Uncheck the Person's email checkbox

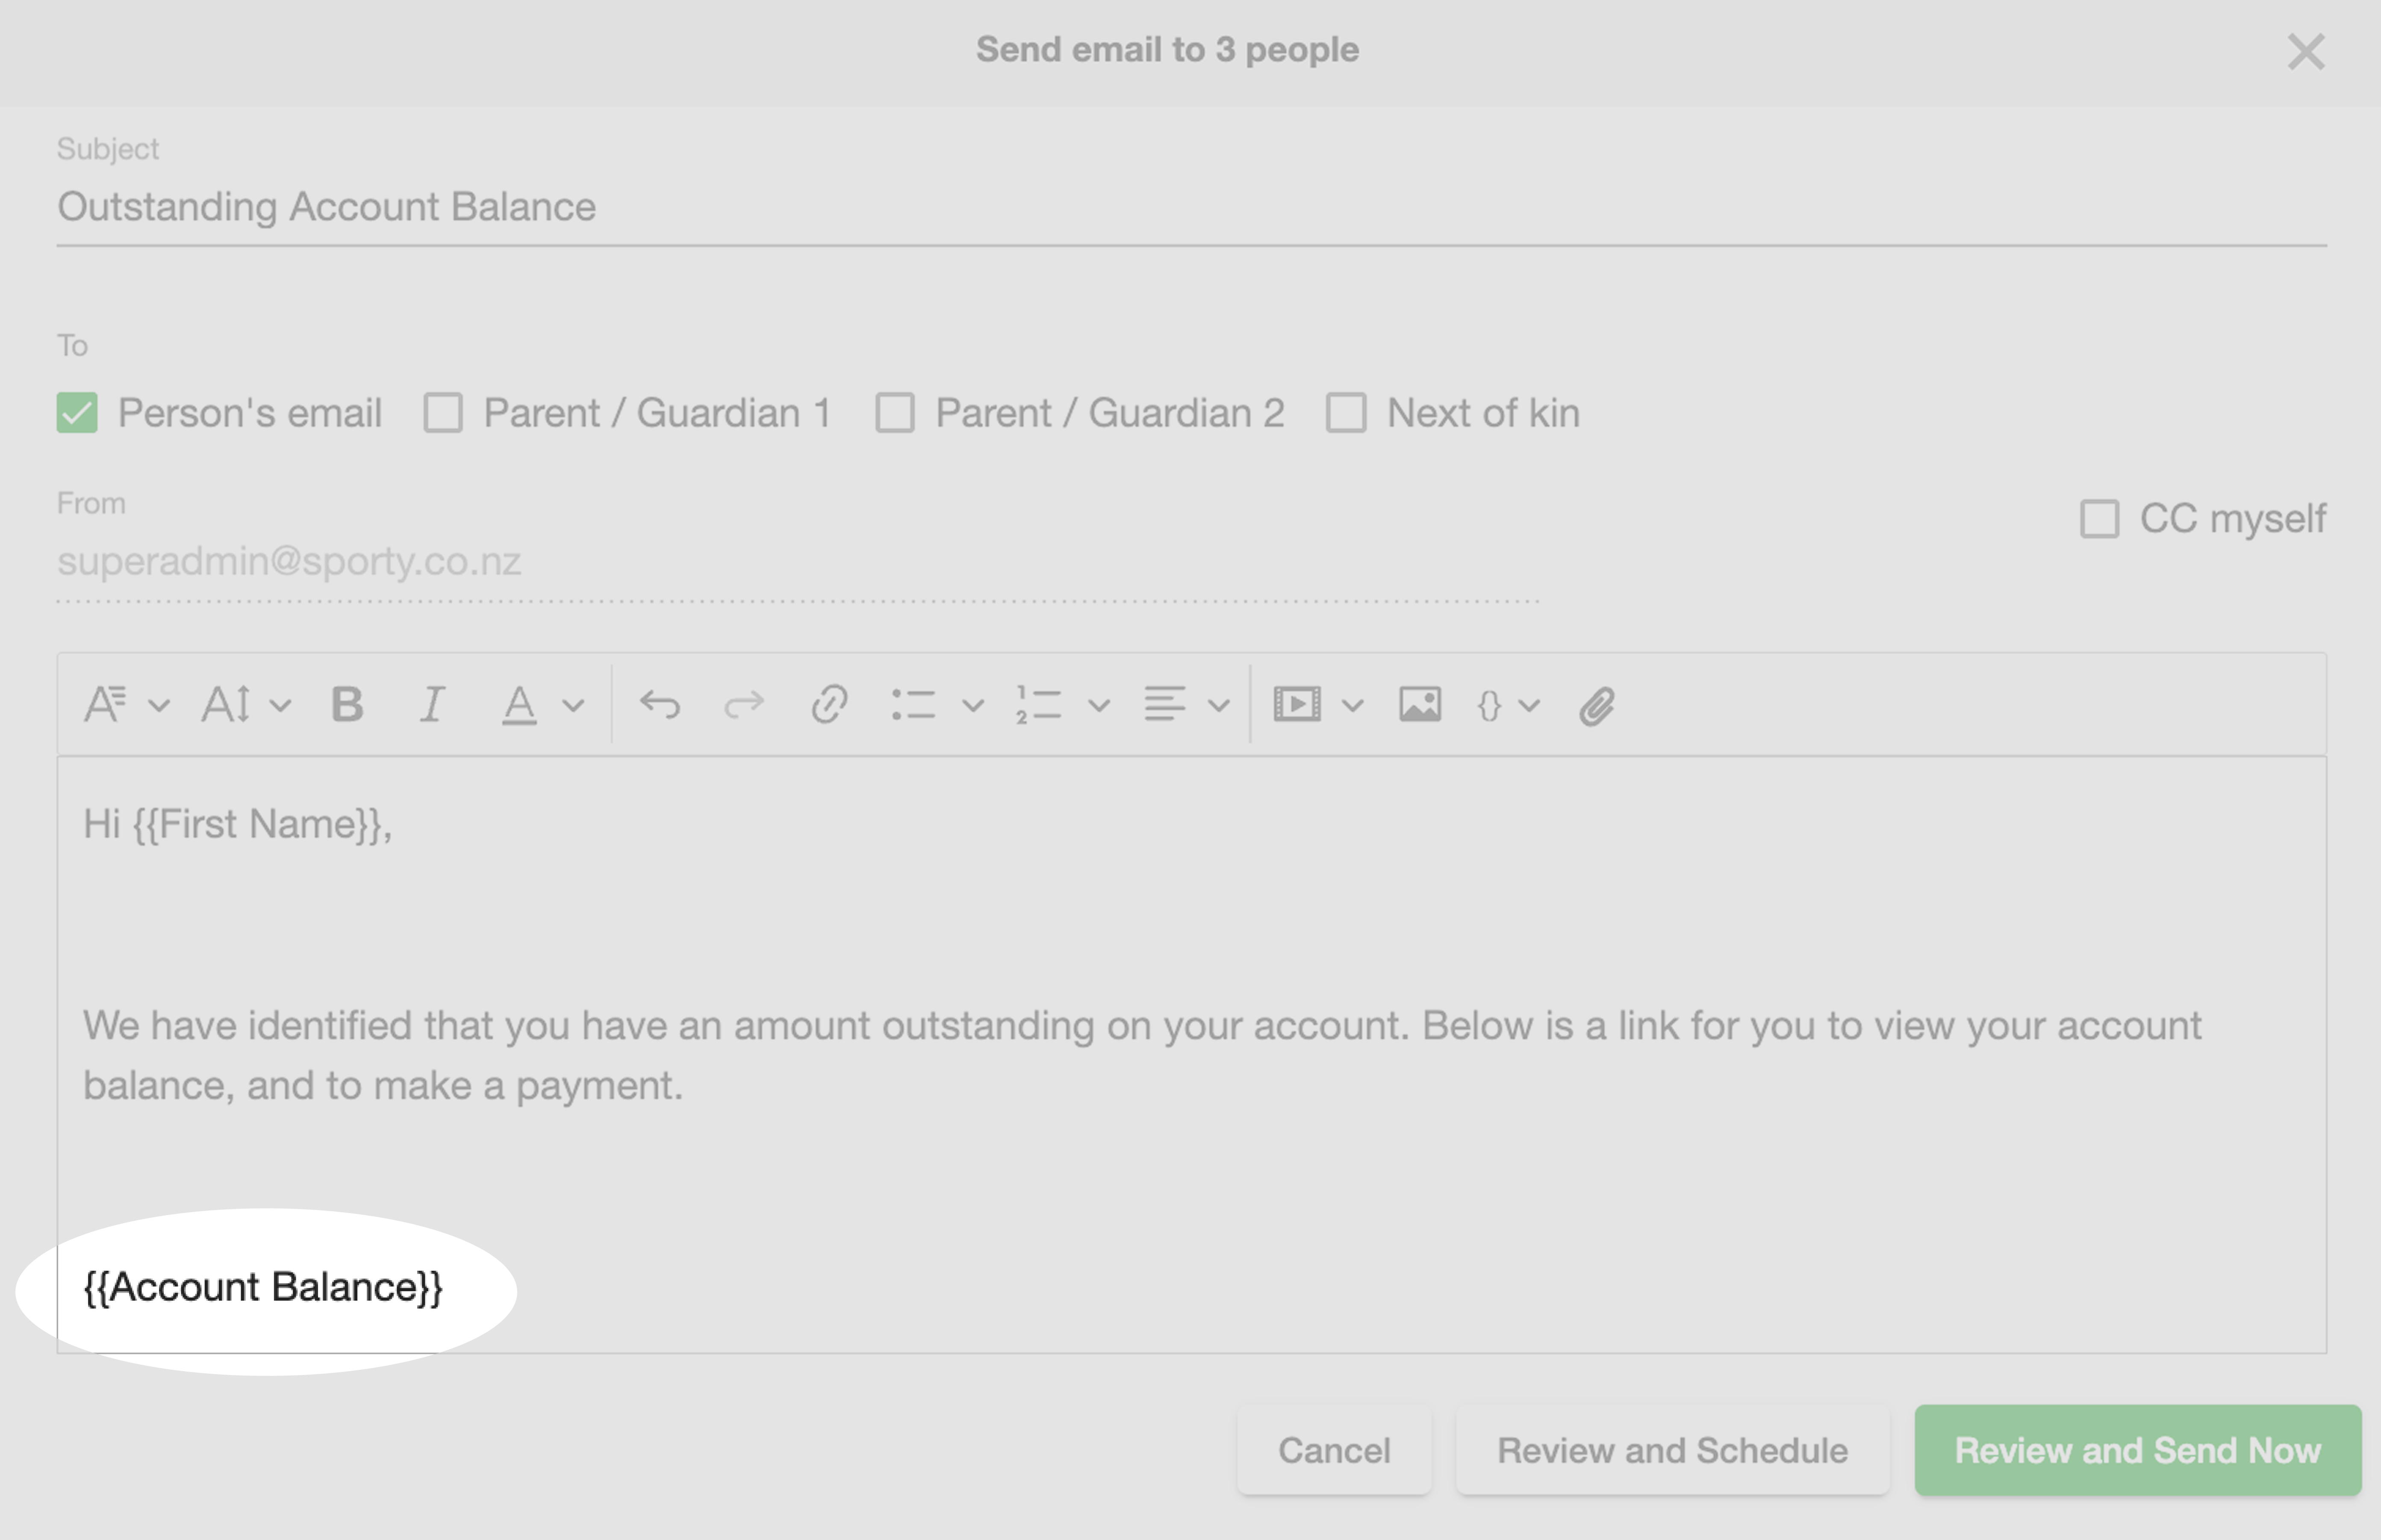click(x=77, y=413)
